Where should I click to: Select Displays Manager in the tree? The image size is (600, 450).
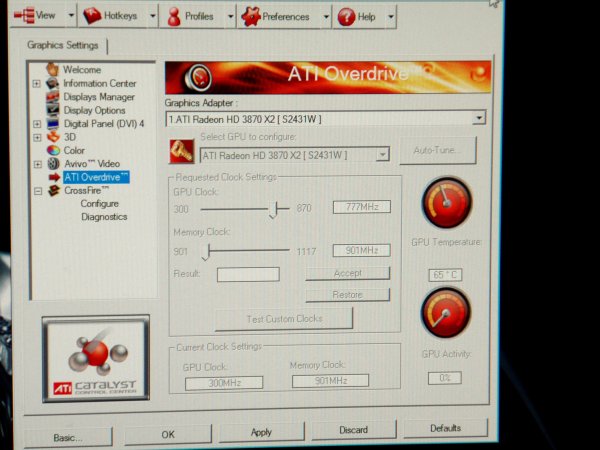(99, 97)
